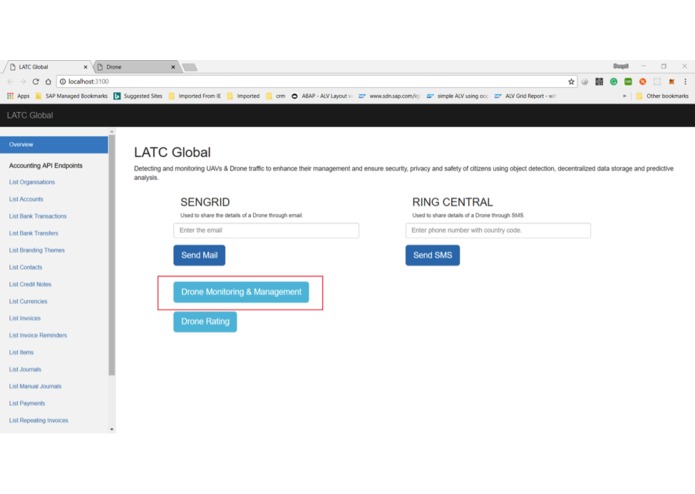Show hidden bookmarks overflow chevron
The width and height of the screenshot is (695, 494).
click(x=625, y=96)
